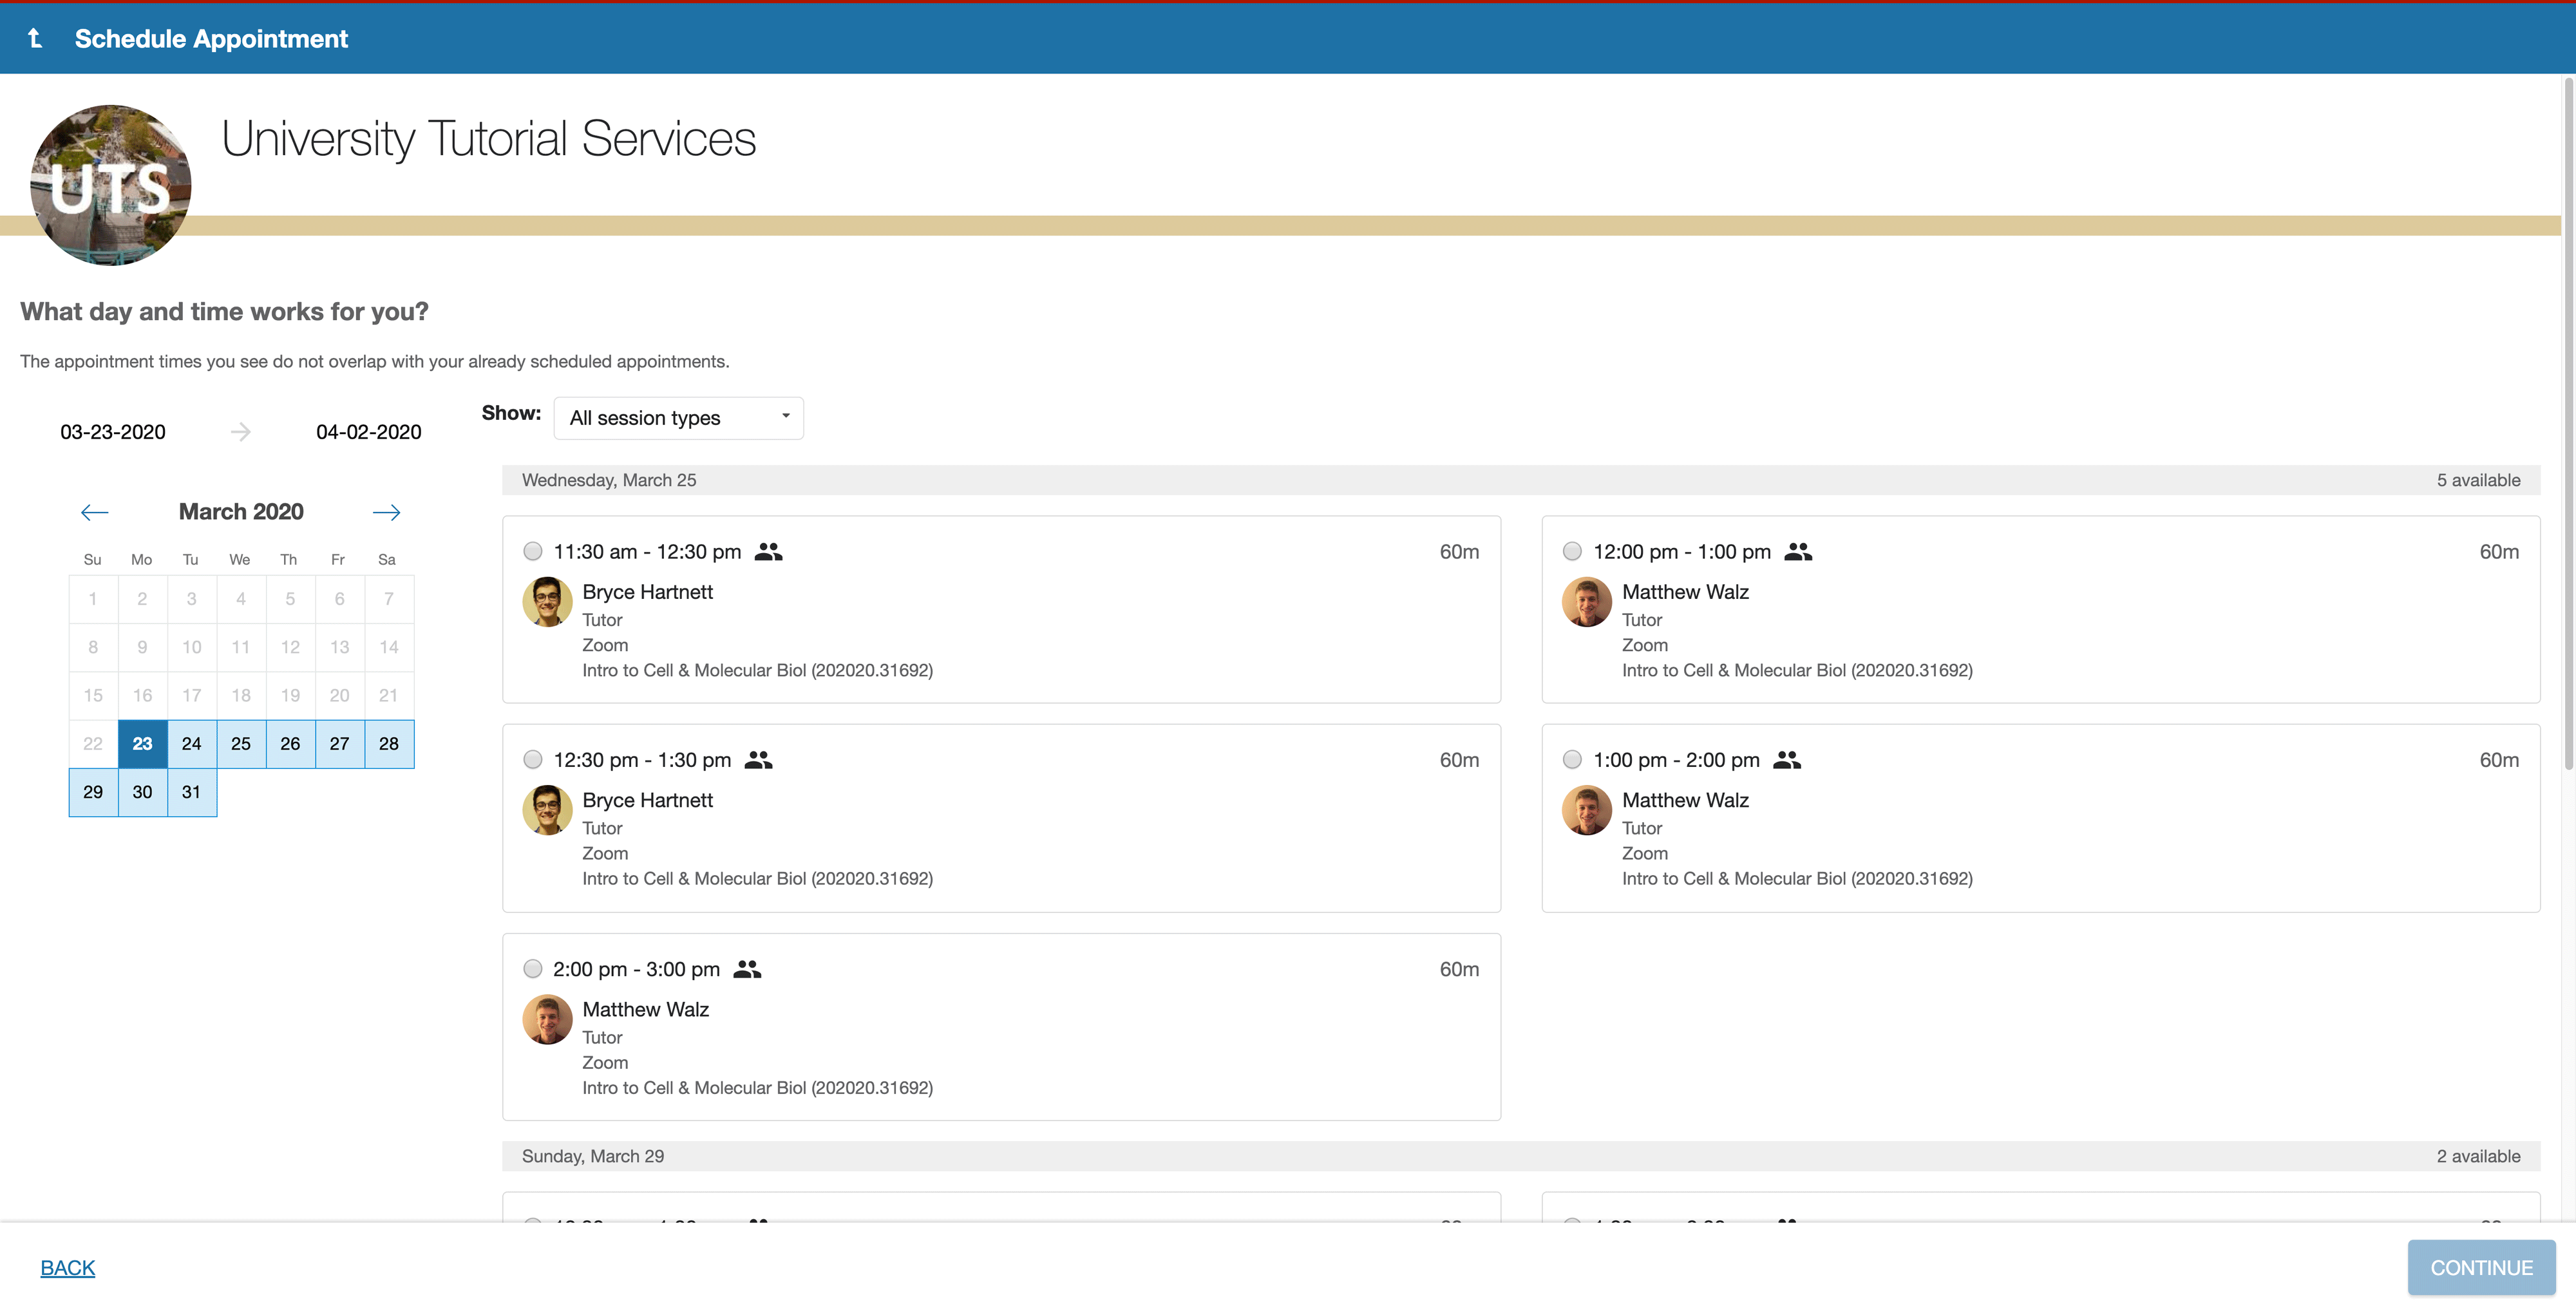Image resolution: width=2576 pixels, height=1313 pixels.
Task: Go to previous month in calendar
Action: coord(94,512)
